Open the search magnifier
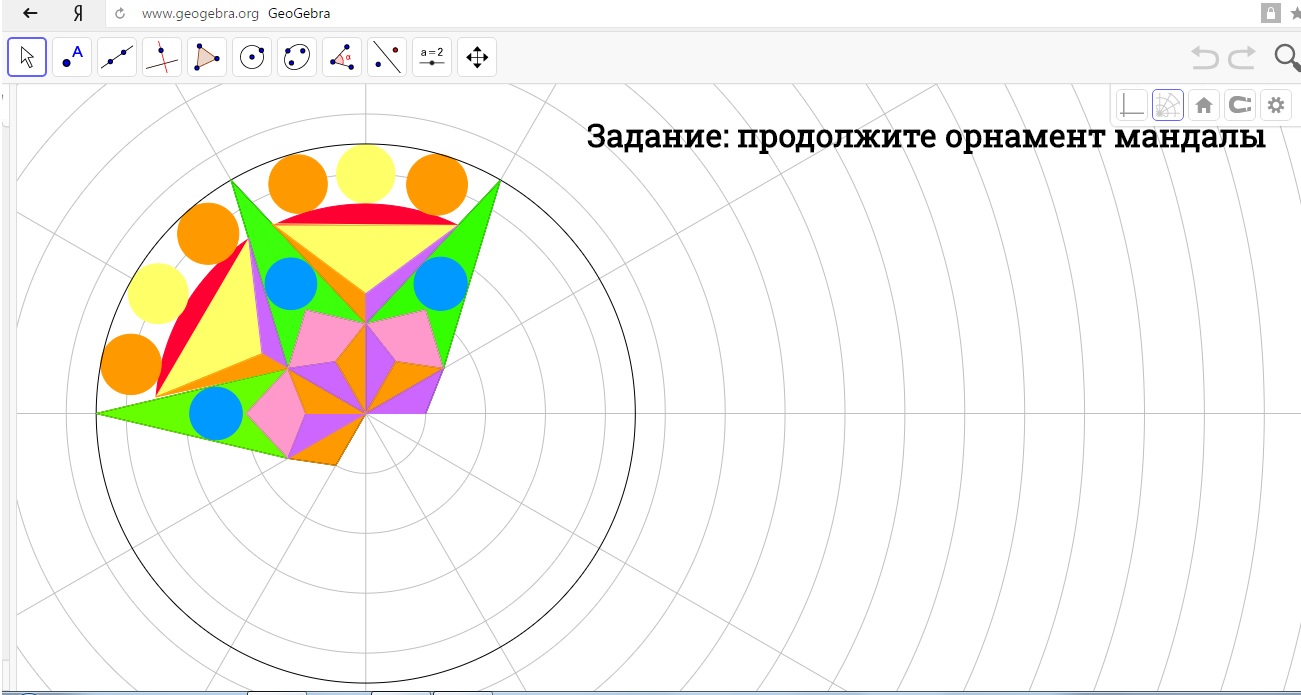This screenshot has width=1301, height=695. coord(1287,57)
